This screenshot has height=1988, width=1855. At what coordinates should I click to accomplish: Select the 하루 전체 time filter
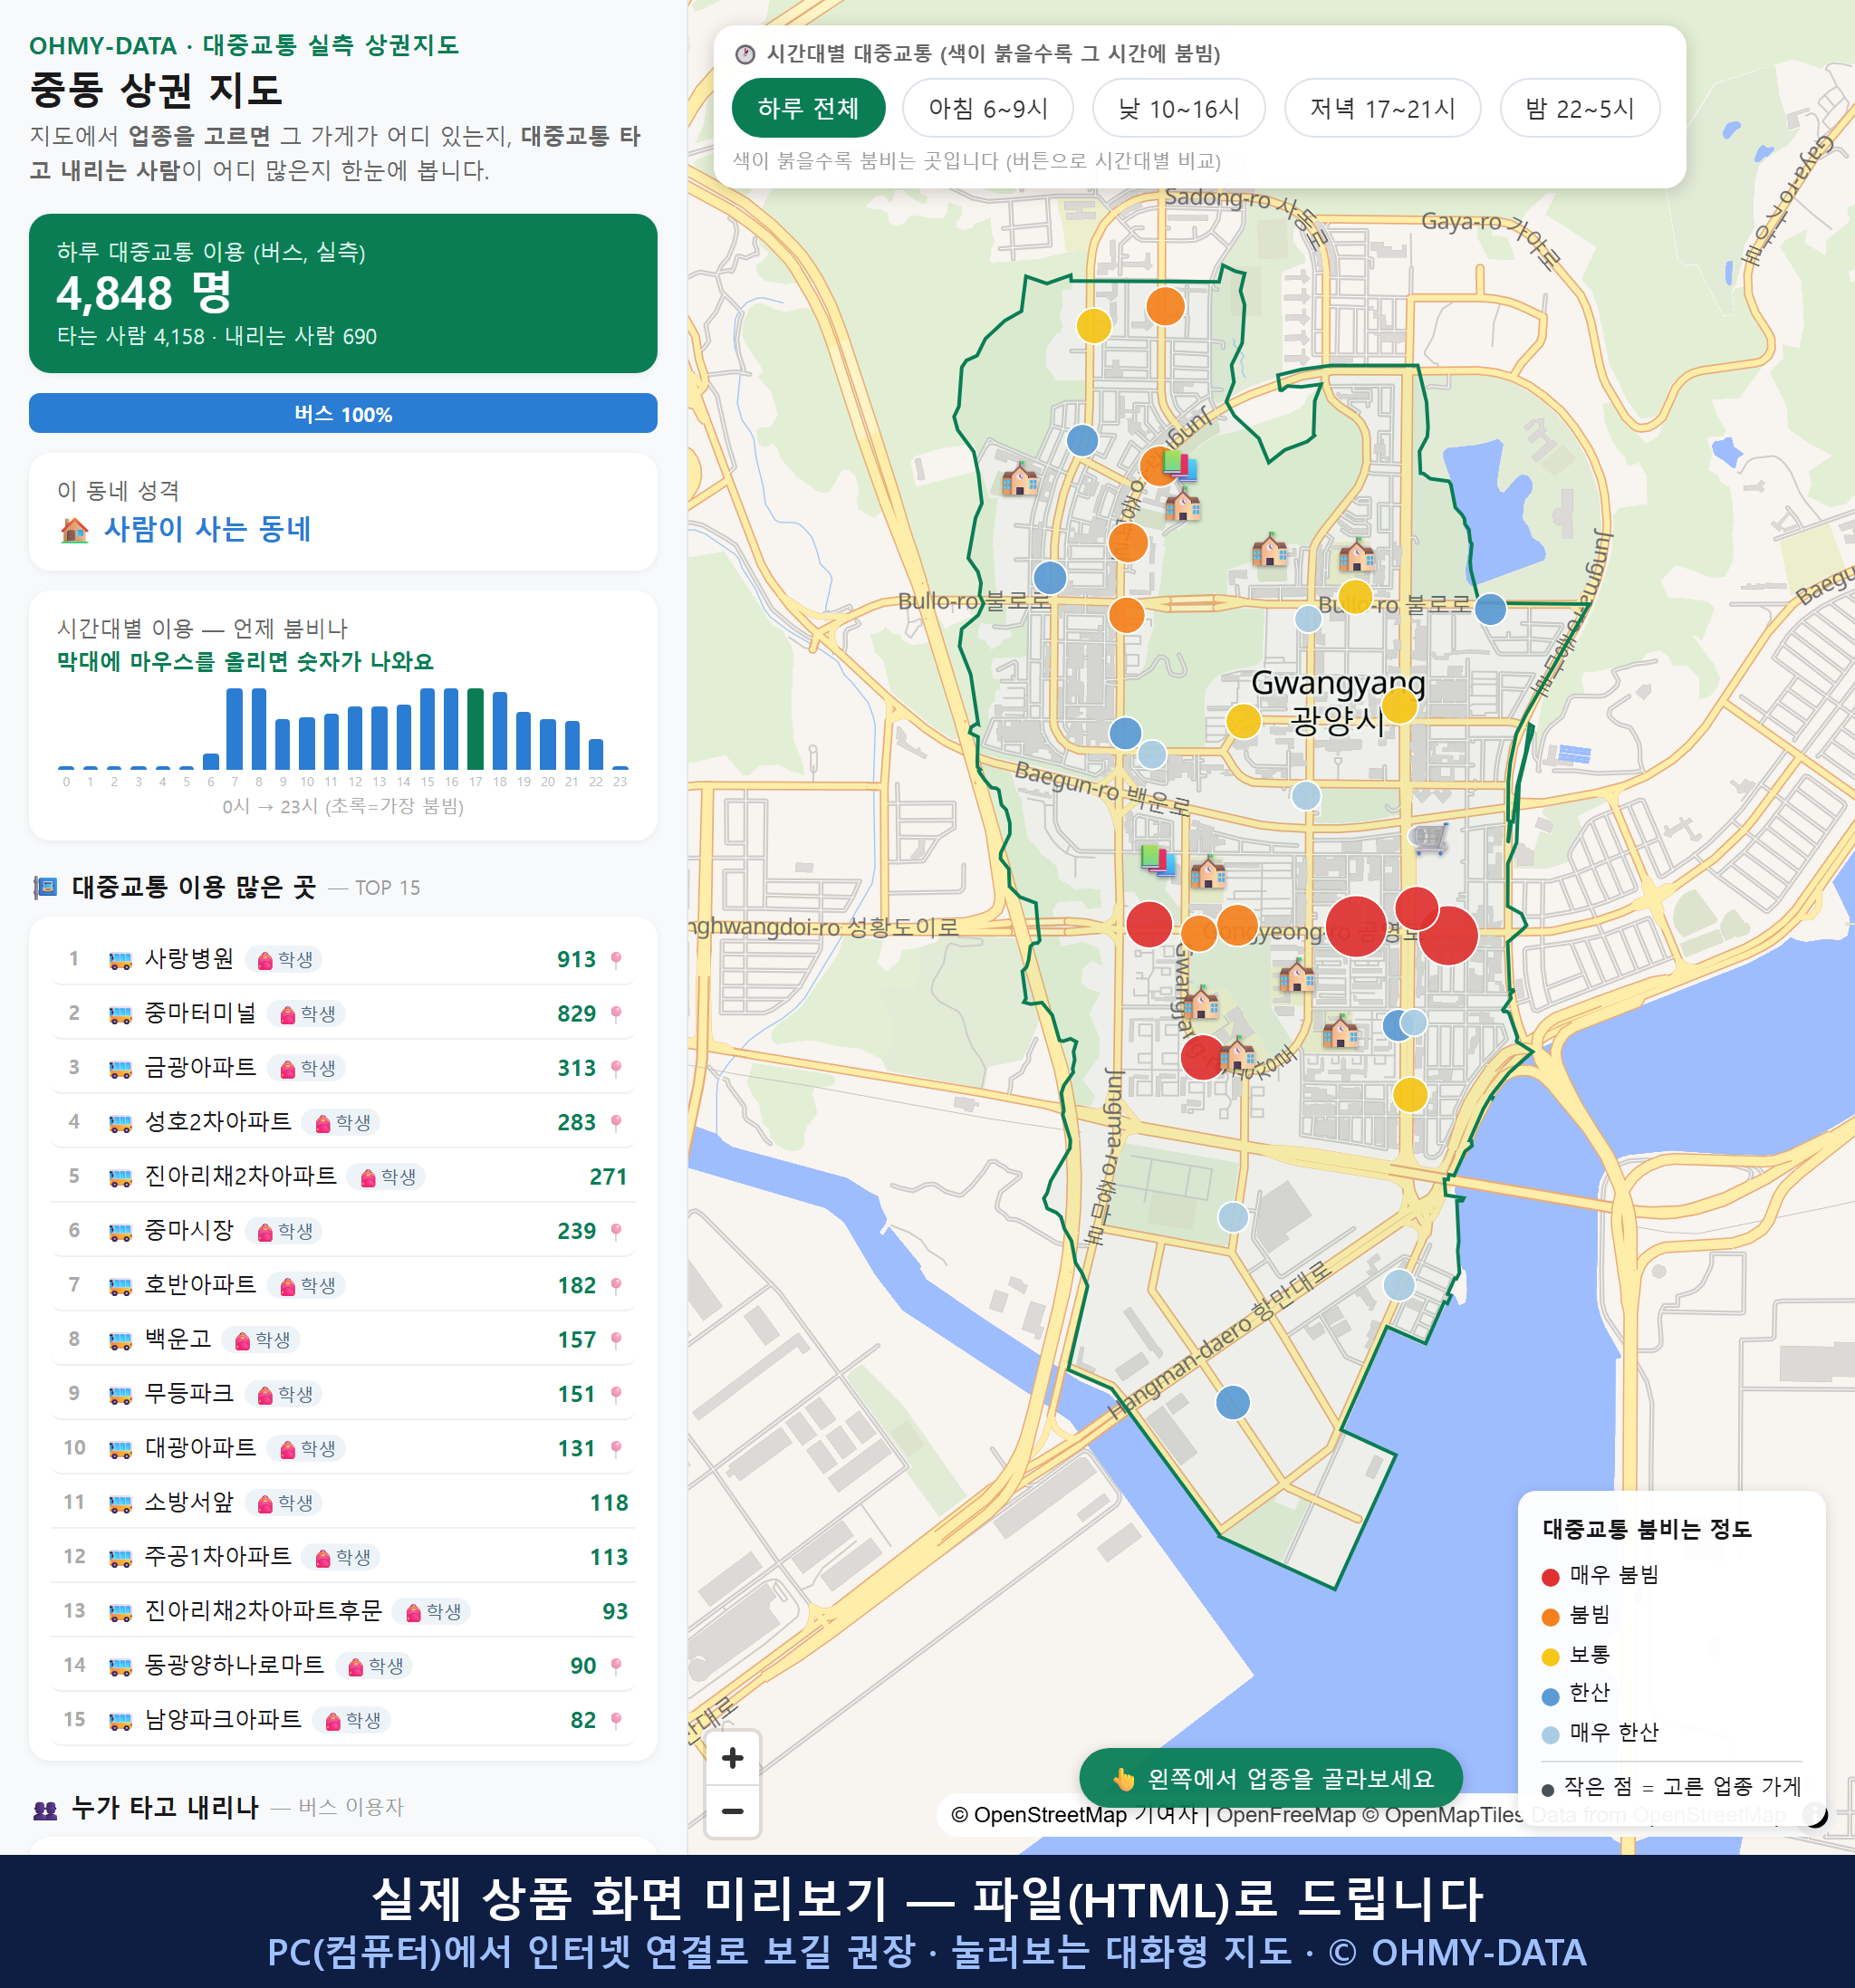(x=808, y=108)
